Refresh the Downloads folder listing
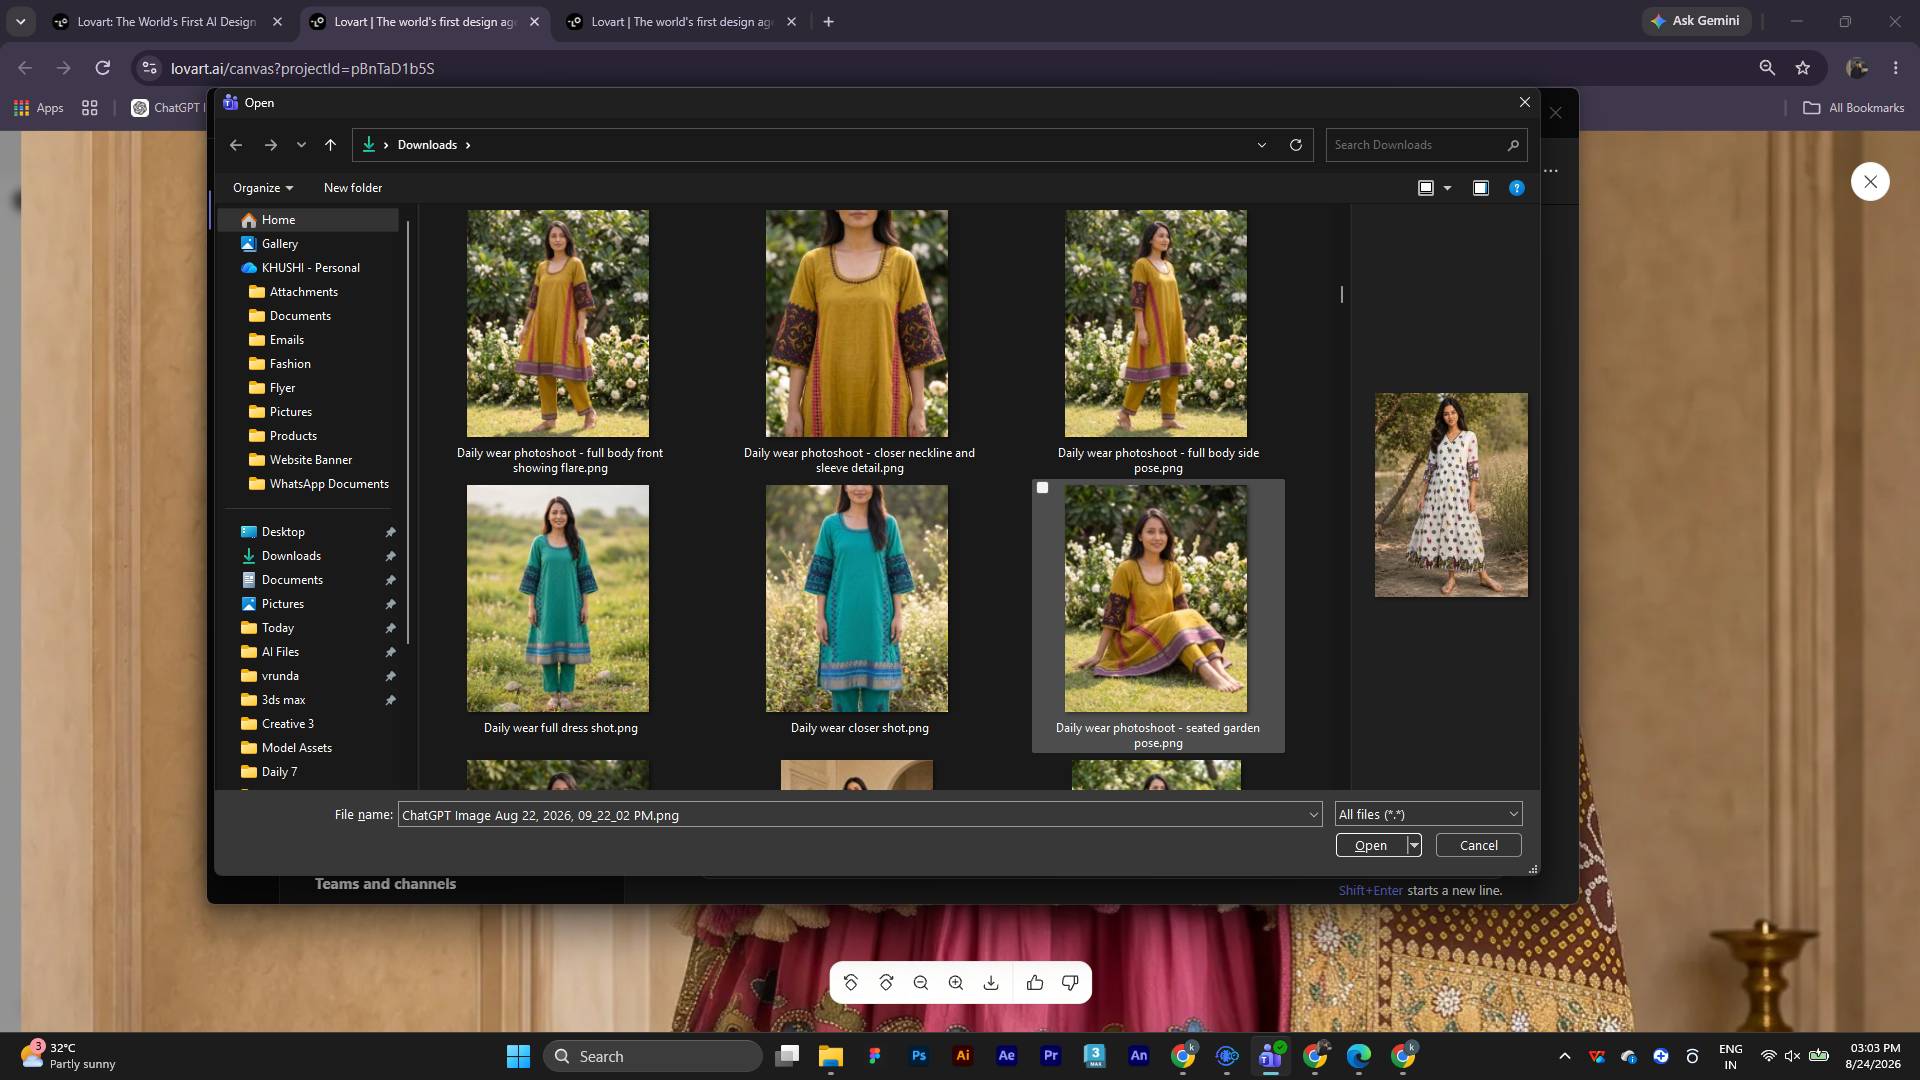Viewport: 1920px width, 1080px height. tap(1296, 145)
